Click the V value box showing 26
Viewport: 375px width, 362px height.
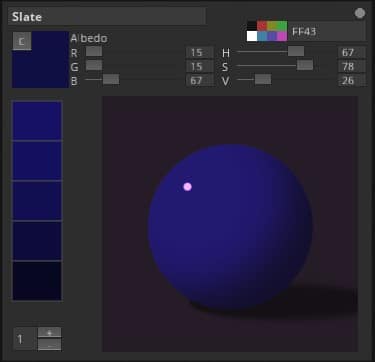pyautogui.click(x=352, y=81)
